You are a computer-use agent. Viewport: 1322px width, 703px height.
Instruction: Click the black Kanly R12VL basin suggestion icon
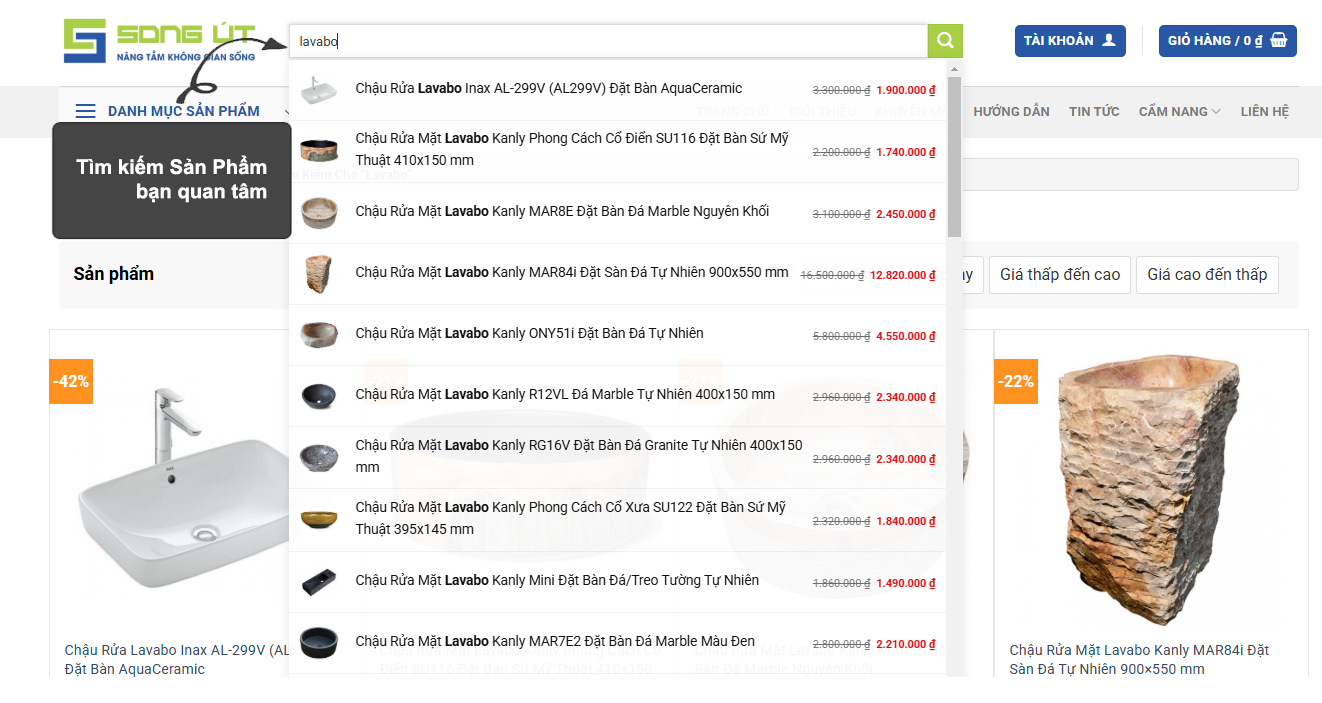(x=319, y=396)
